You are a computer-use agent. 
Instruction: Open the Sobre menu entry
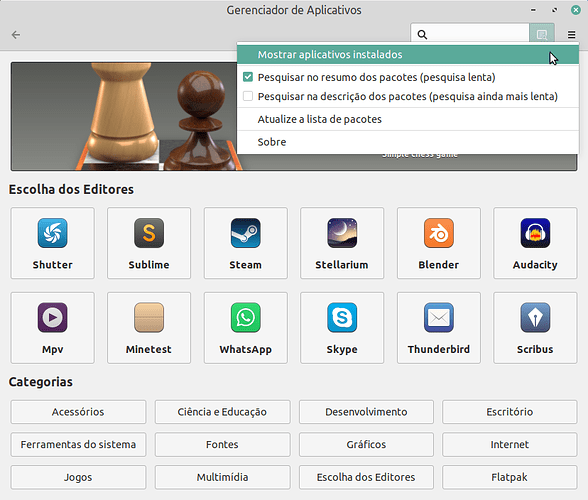click(x=408, y=142)
